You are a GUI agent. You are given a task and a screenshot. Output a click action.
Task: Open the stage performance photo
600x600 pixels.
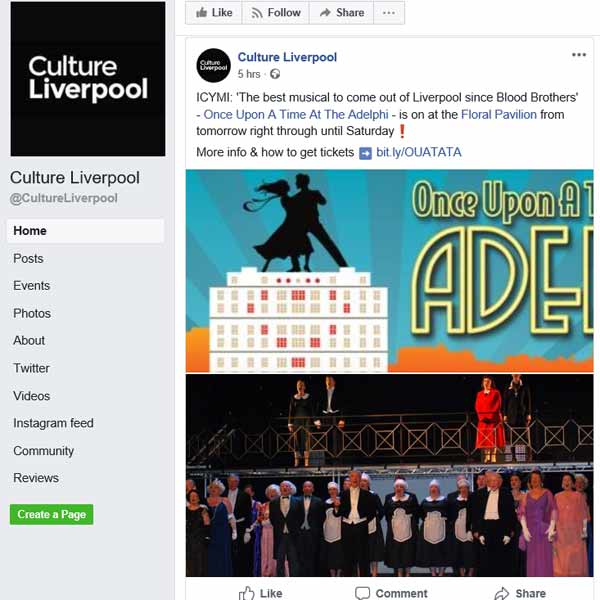pos(390,475)
